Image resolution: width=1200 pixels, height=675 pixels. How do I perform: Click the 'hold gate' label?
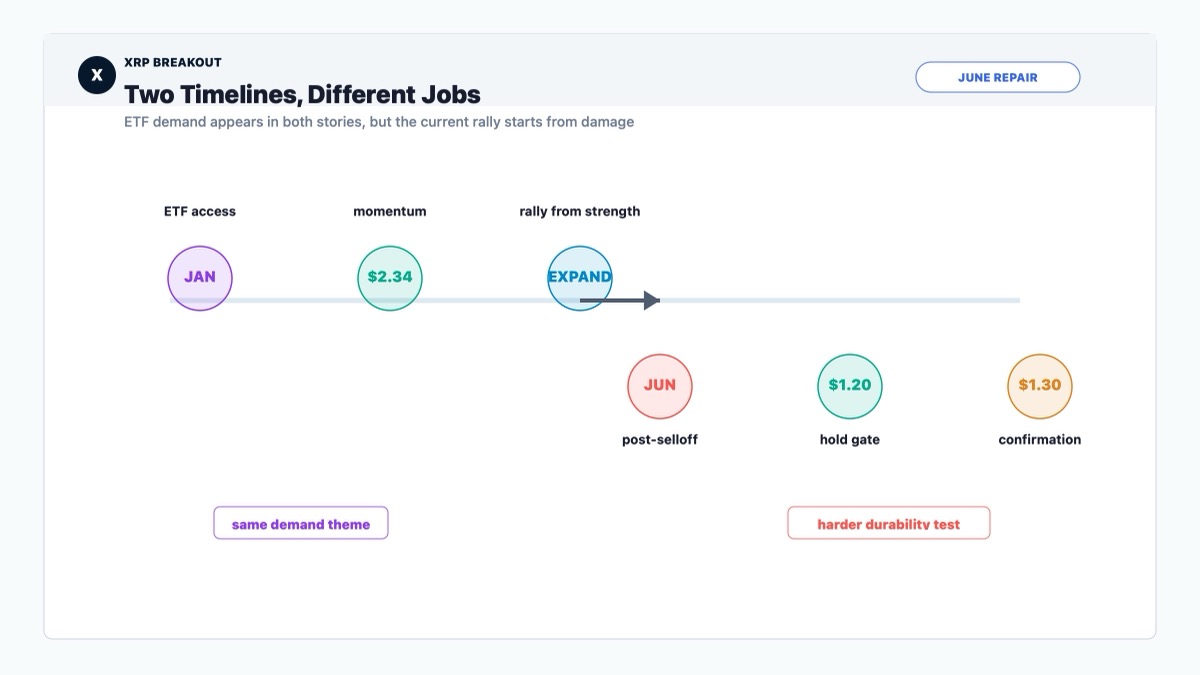tap(850, 439)
